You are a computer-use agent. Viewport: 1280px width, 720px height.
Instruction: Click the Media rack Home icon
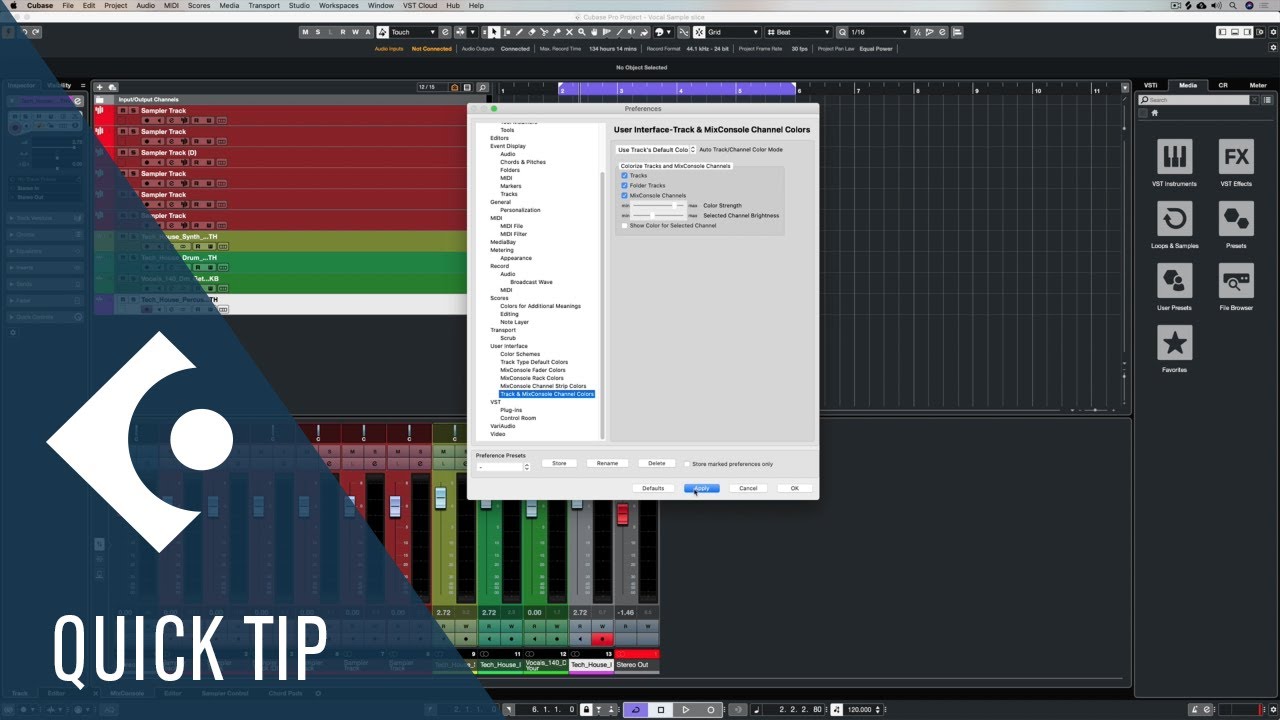coord(1156,113)
